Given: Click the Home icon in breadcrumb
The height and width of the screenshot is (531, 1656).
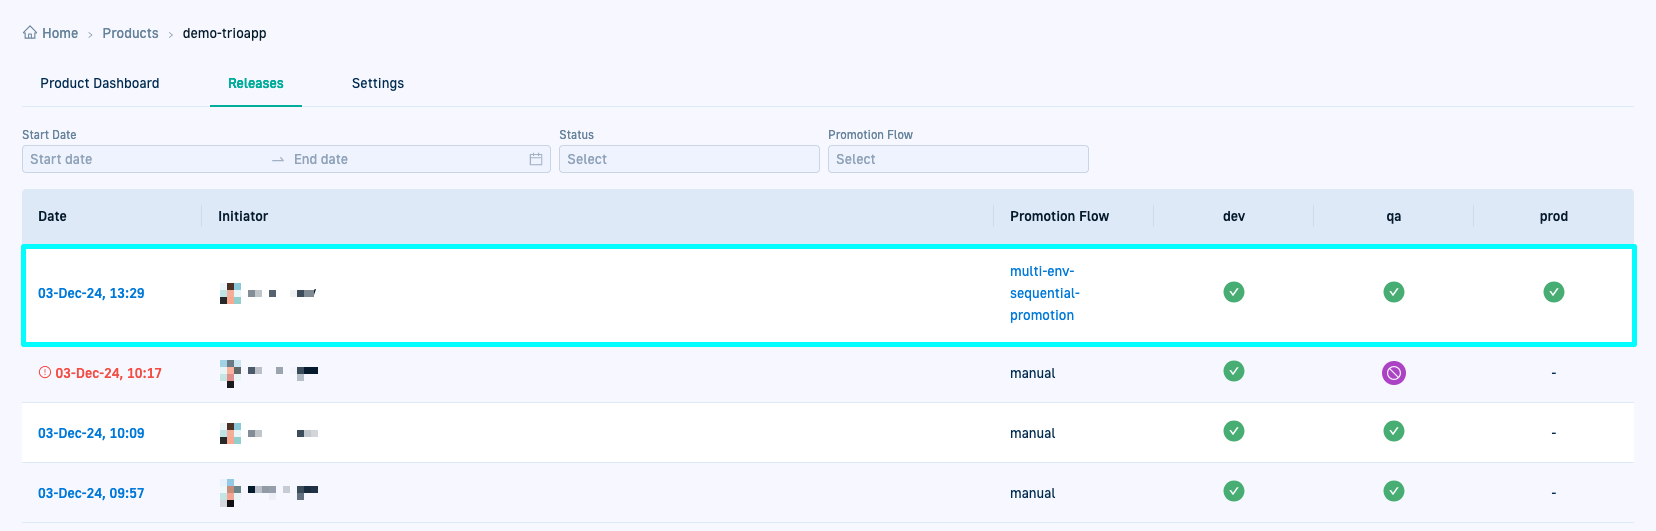Looking at the screenshot, I should click(x=30, y=33).
